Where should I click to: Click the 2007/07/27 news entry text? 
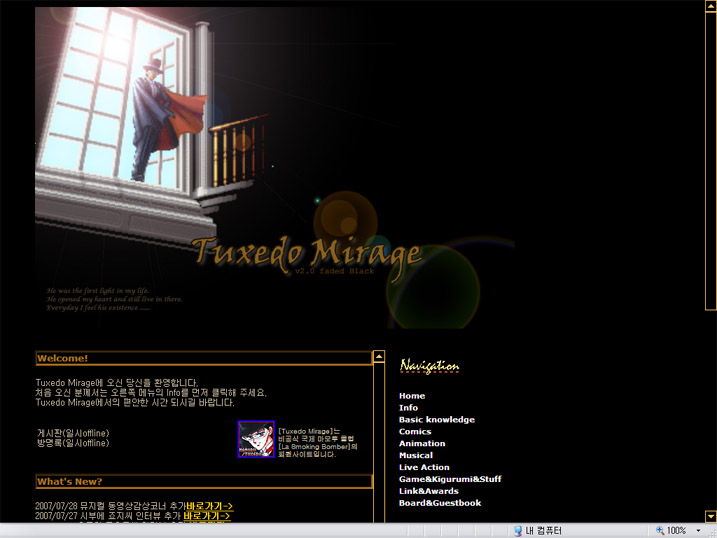point(109,516)
